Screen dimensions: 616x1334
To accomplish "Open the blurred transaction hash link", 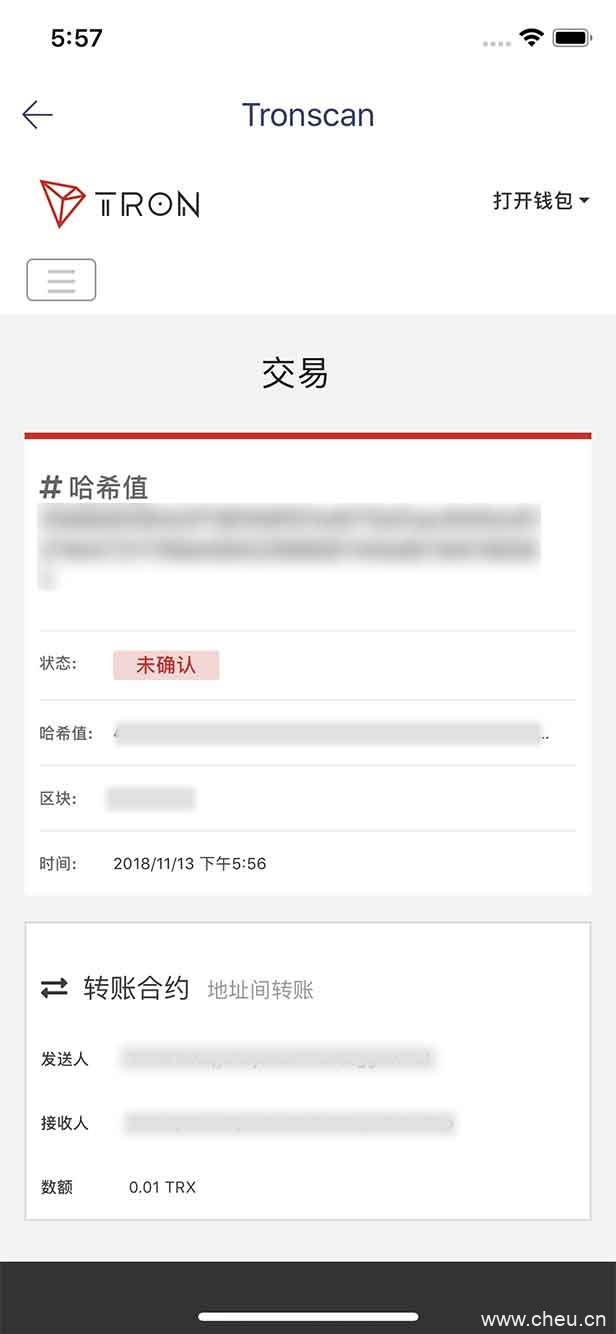I will 331,734.
